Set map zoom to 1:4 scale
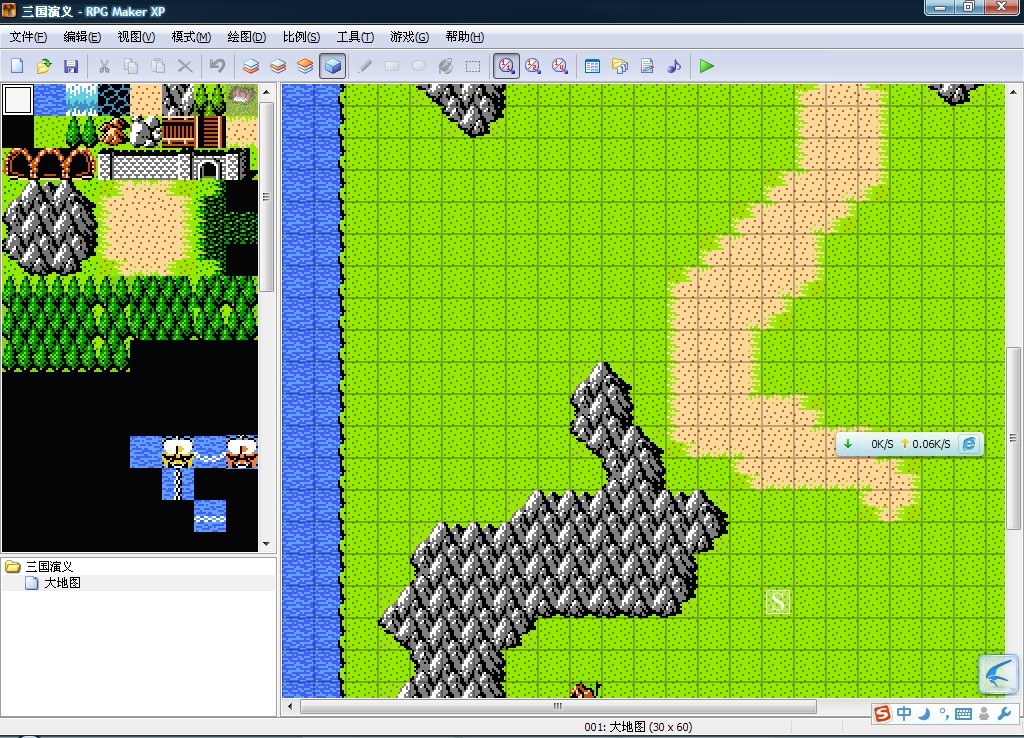Screen dimensions: 1024x738 560,66
